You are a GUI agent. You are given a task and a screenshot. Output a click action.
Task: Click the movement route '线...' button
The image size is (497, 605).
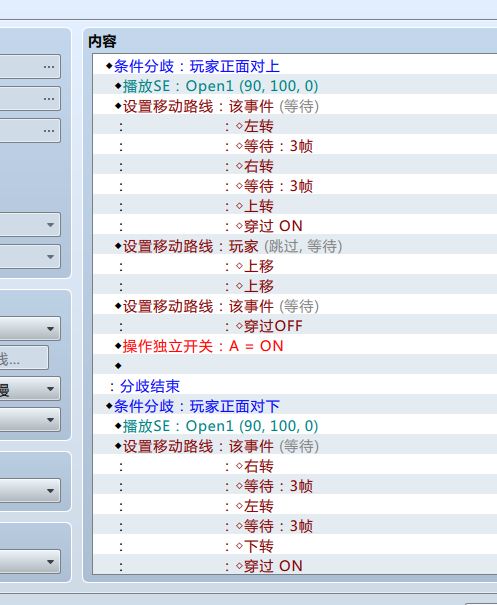(x=24, y=358)
